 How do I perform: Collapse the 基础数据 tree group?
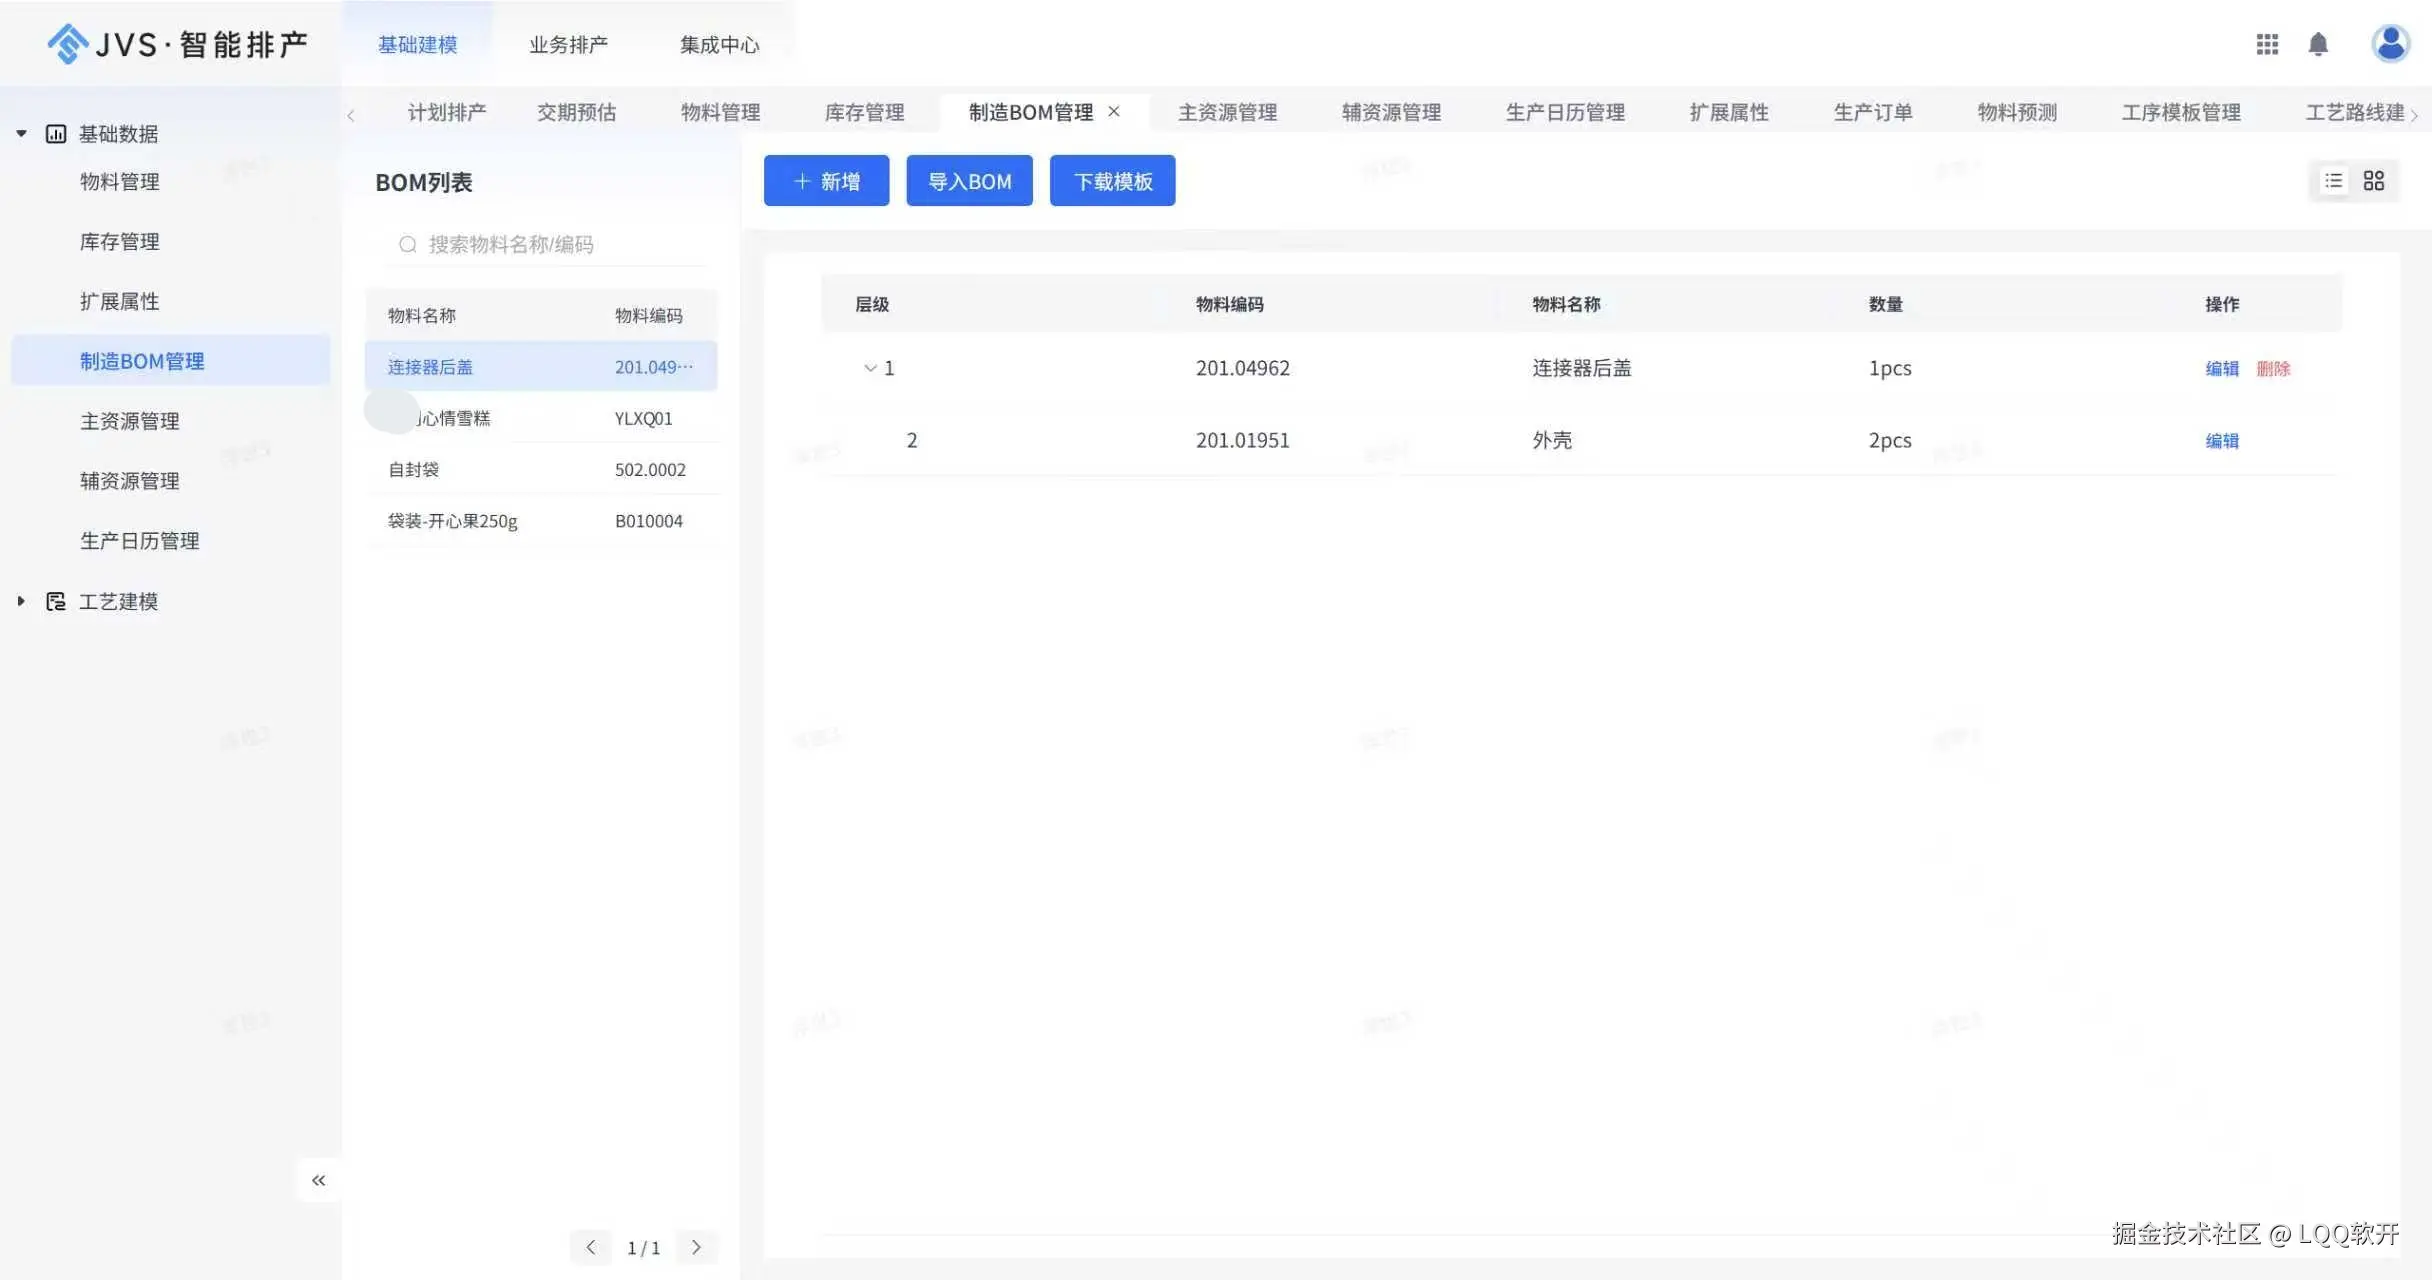click(21, 134)
